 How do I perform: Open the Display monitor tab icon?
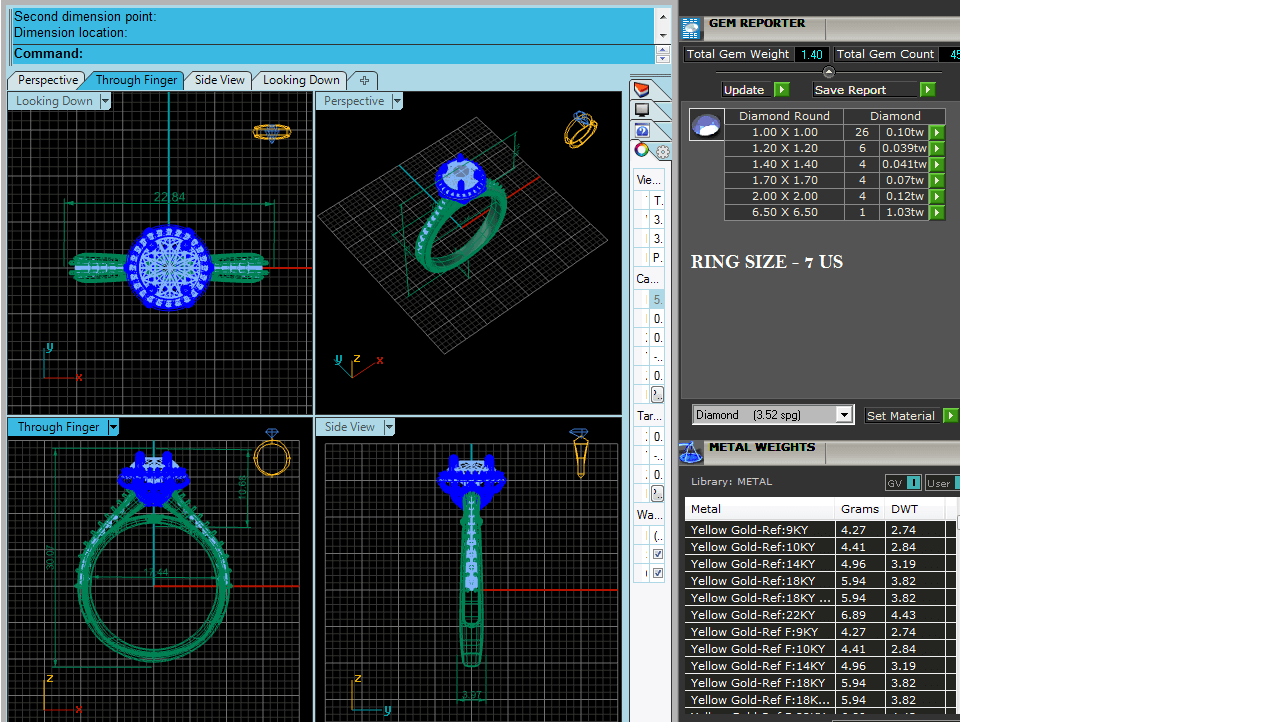(642, 110)
